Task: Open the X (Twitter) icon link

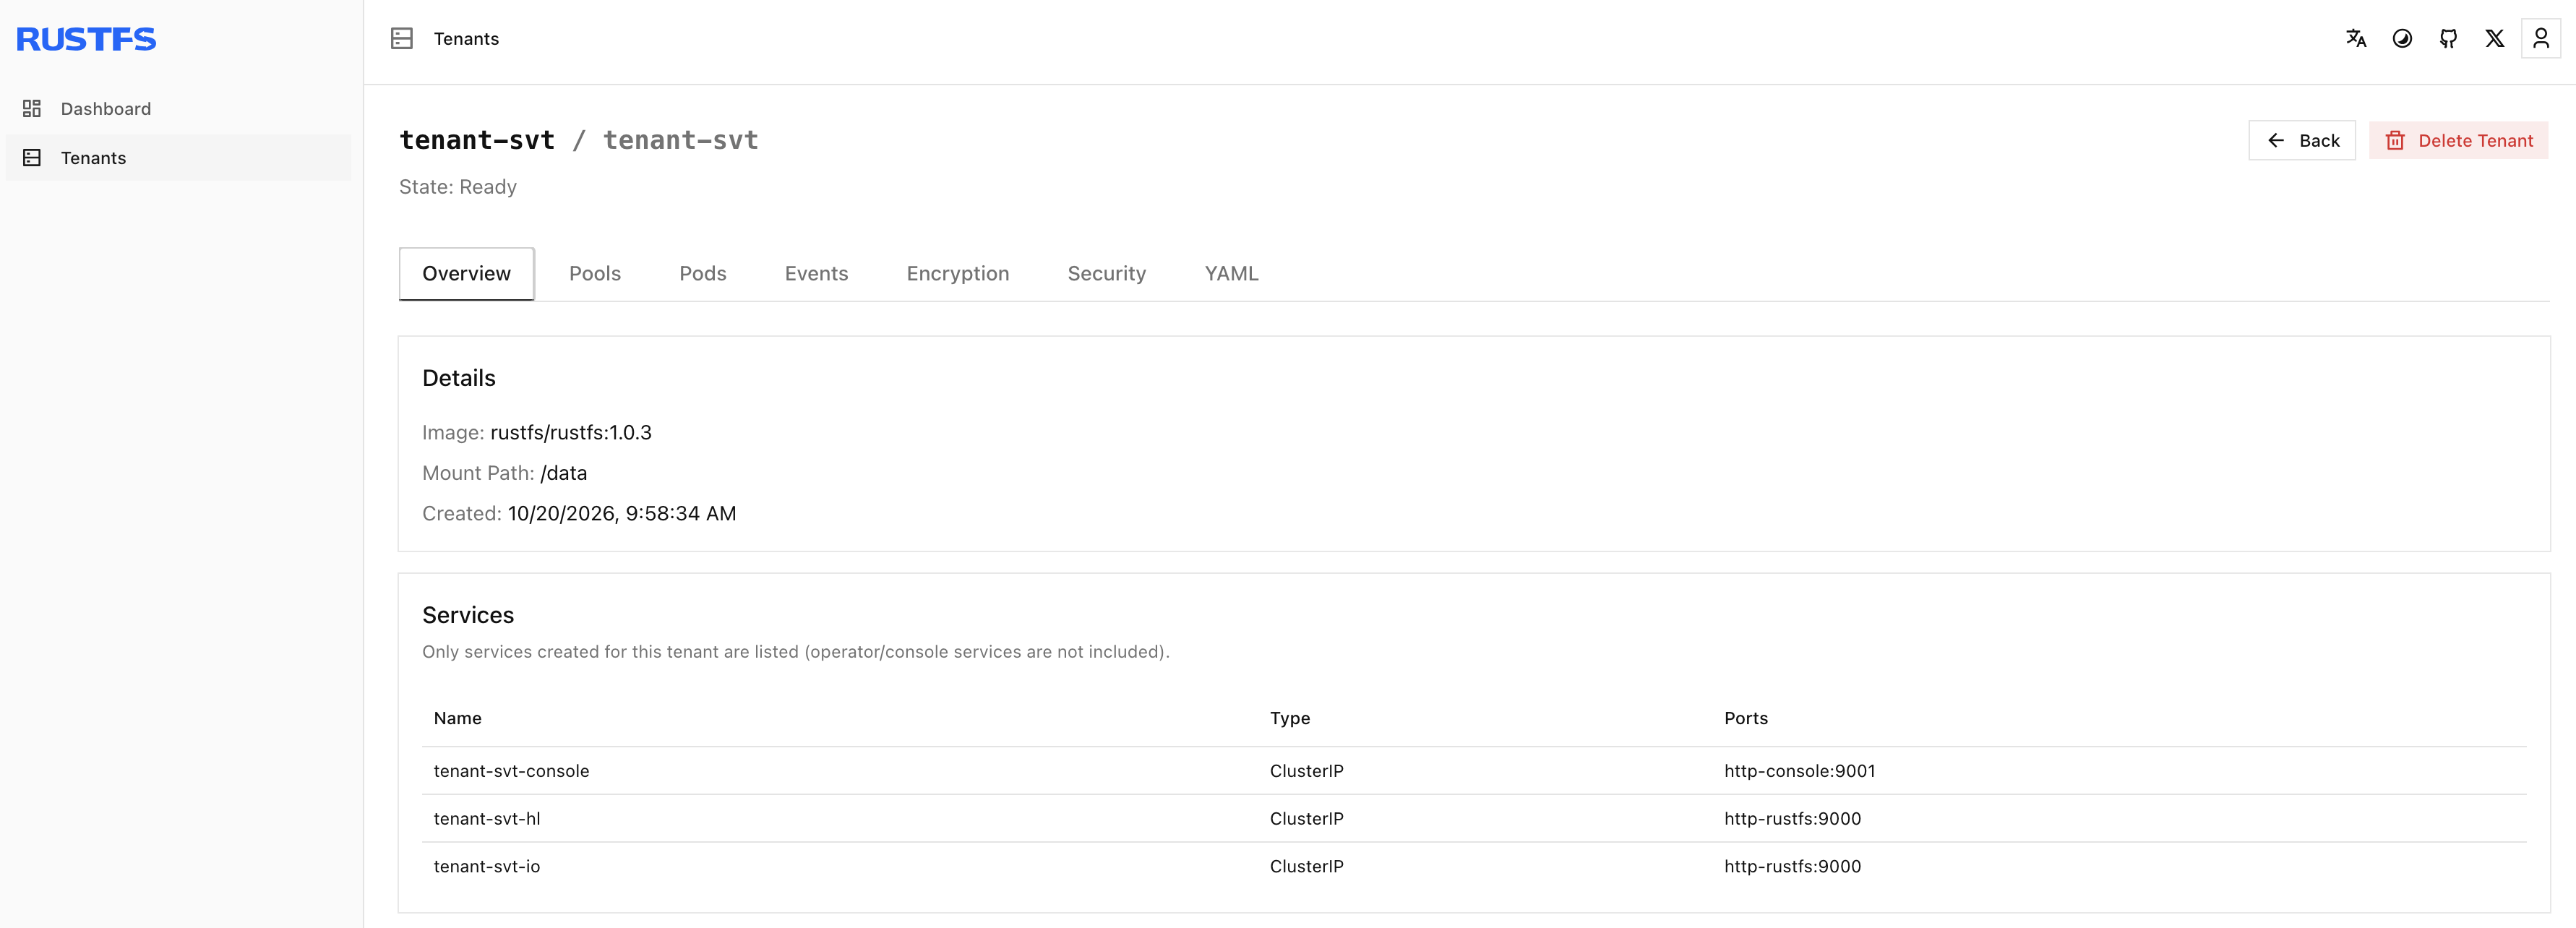Action: coord(2495,39)
